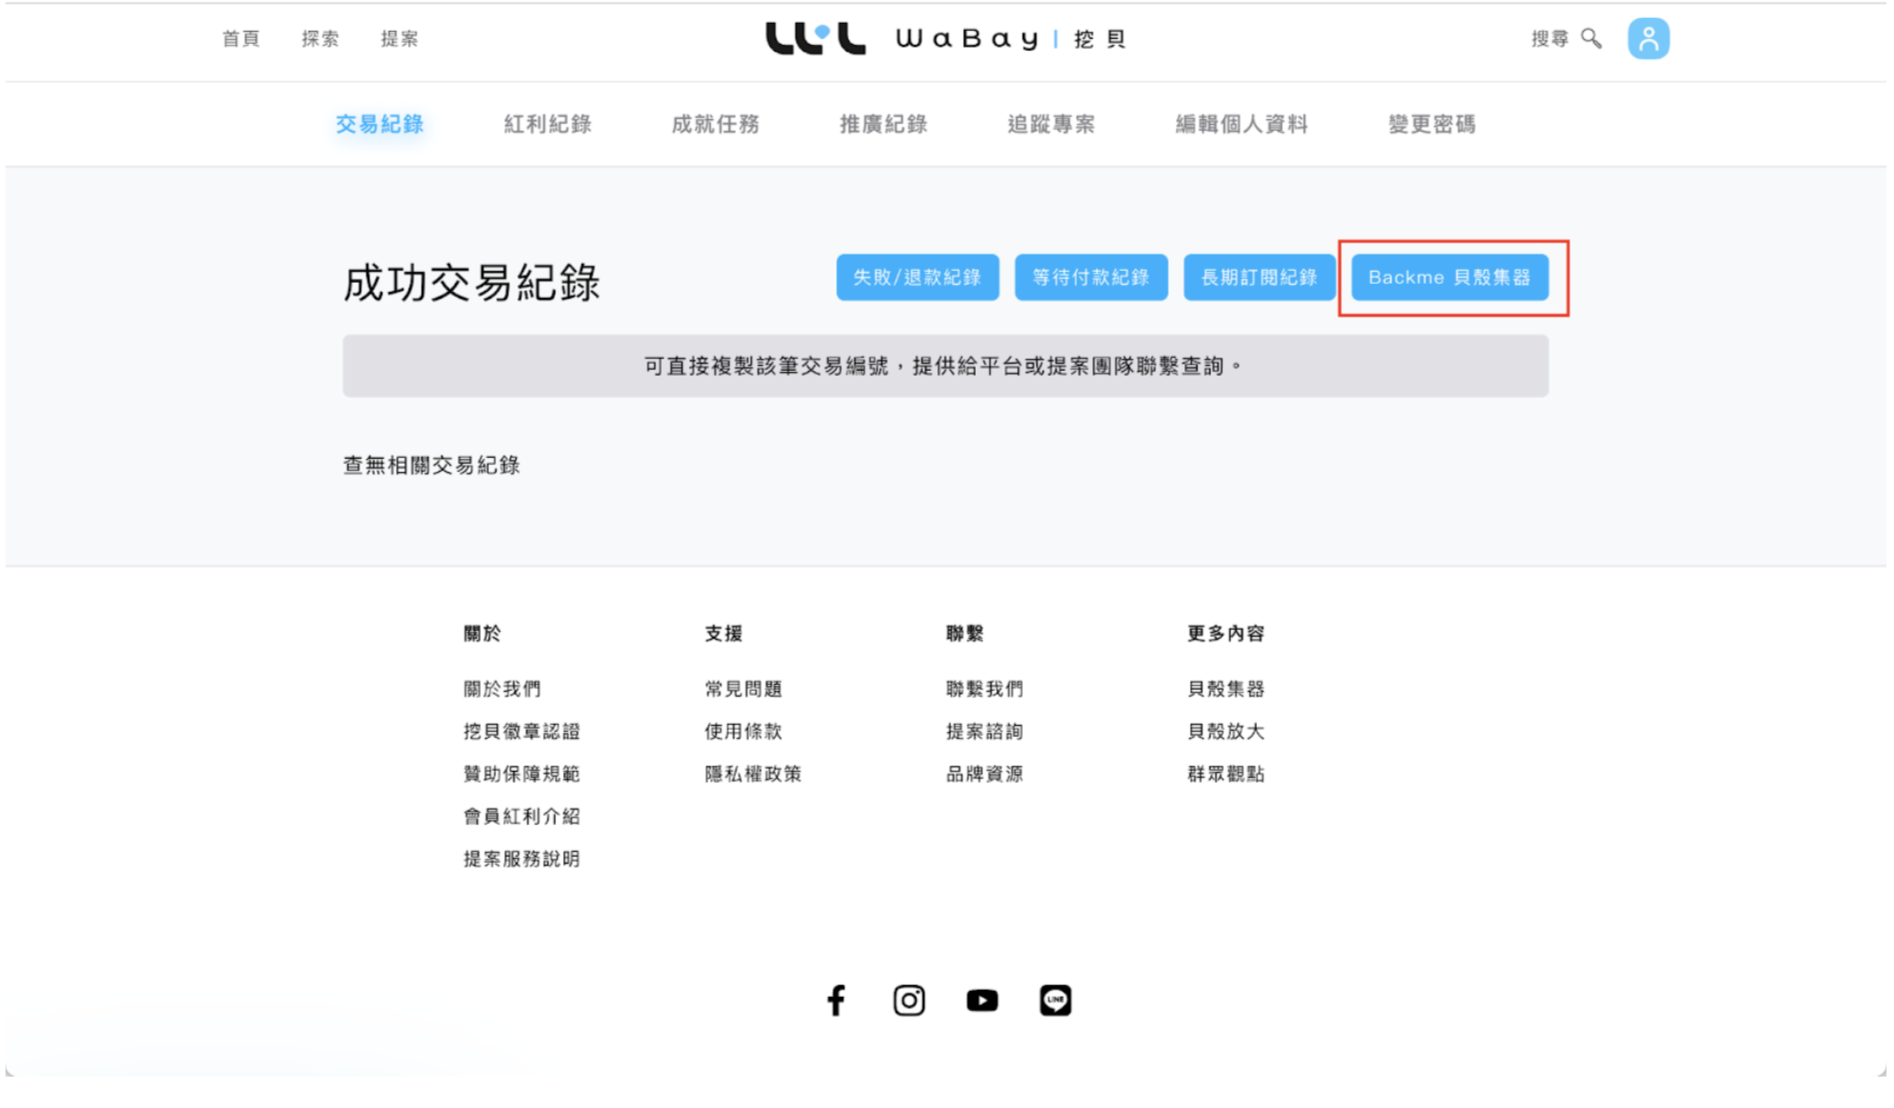View 長期訂閱紀錄 button
1894x1108 pixels.
(1258, 278)
